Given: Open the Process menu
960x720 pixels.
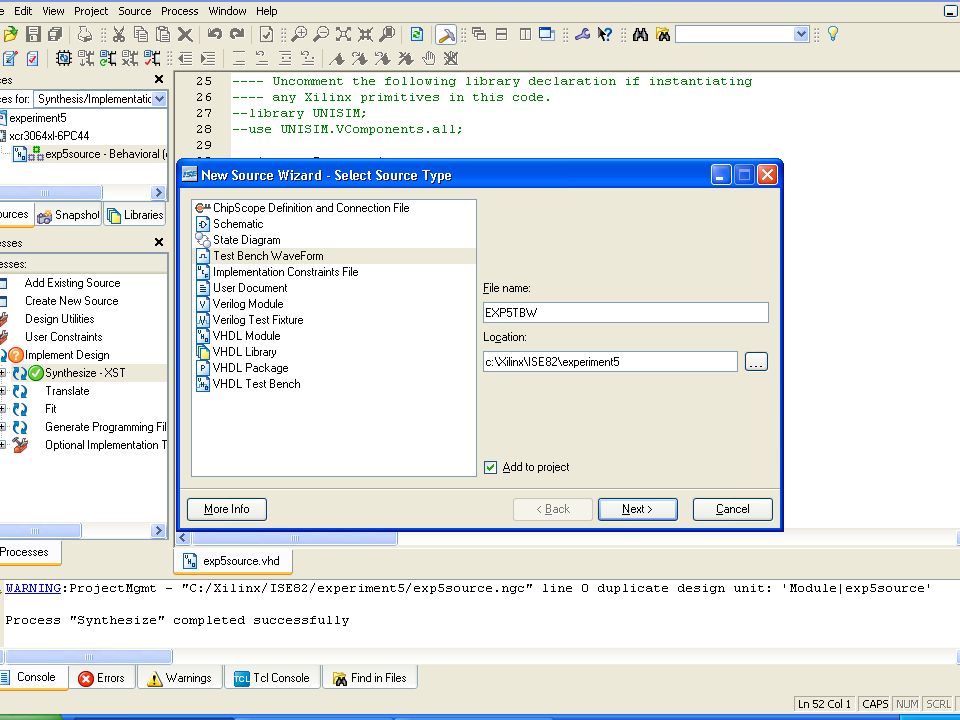Looking at the screenshot, I should [179, 11].
